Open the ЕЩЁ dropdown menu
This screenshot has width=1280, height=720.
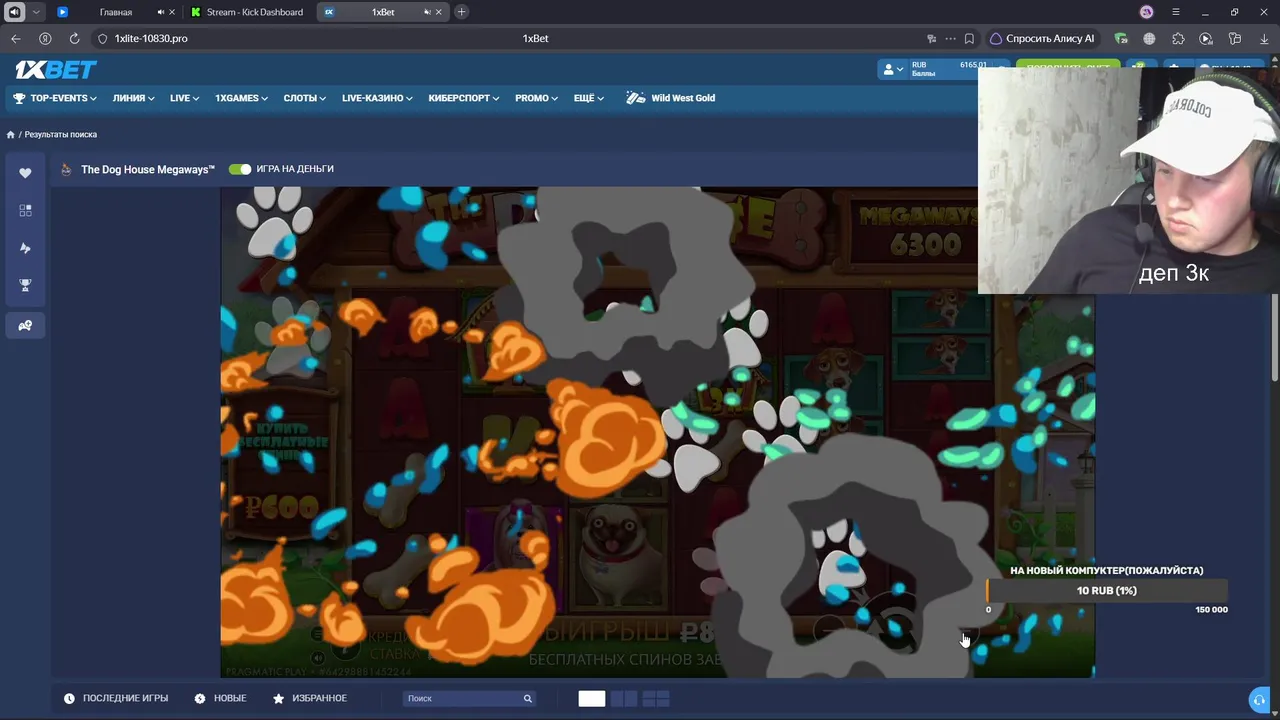tap(589, 98)
